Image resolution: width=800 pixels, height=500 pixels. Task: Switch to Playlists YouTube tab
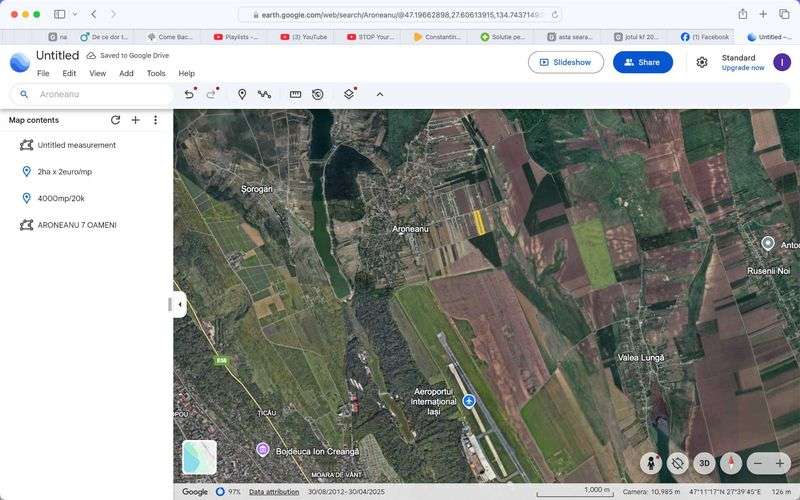pos(236,37)
